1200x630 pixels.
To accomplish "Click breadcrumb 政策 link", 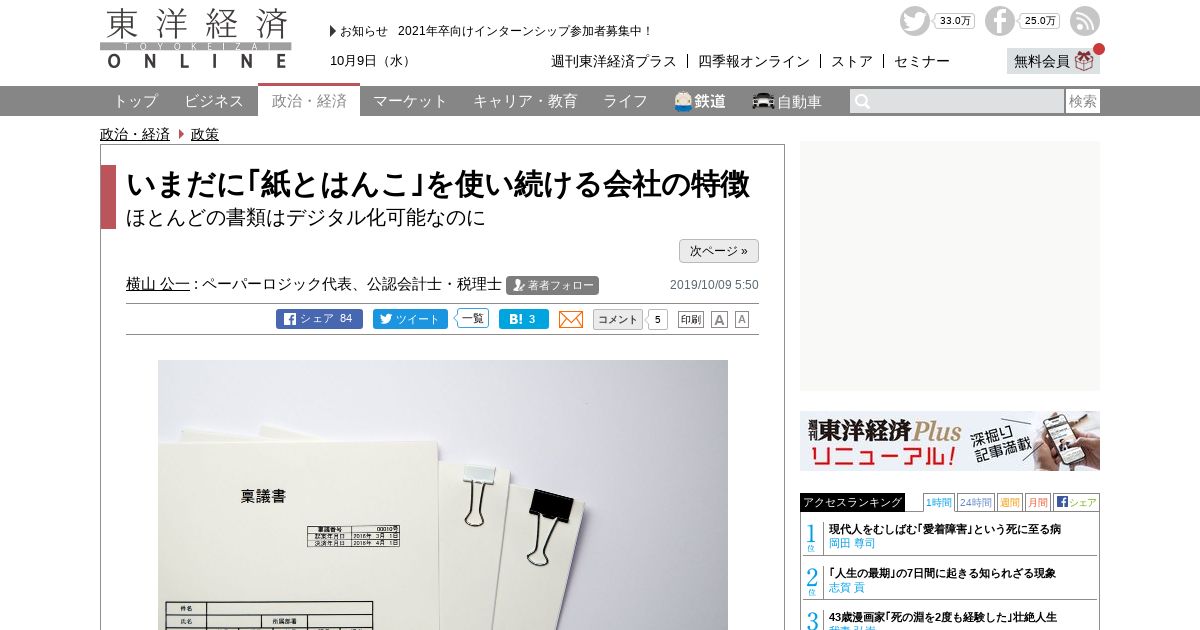I will 205,134.
